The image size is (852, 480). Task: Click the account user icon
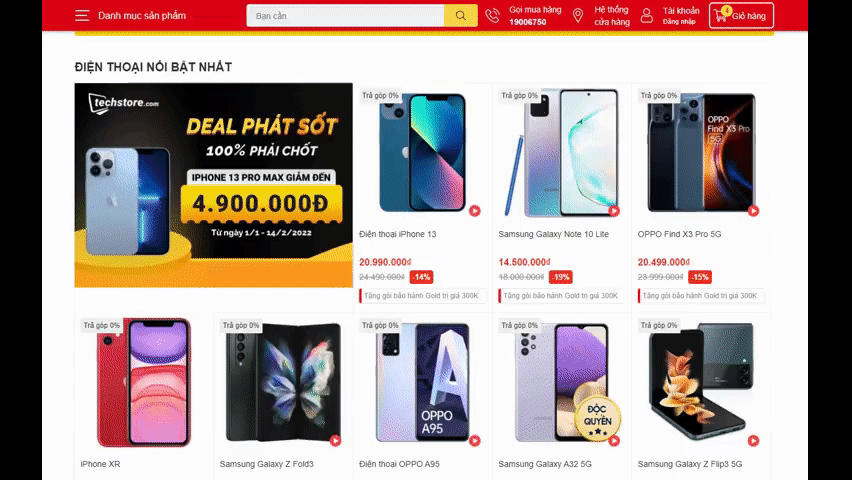[647, 15]
